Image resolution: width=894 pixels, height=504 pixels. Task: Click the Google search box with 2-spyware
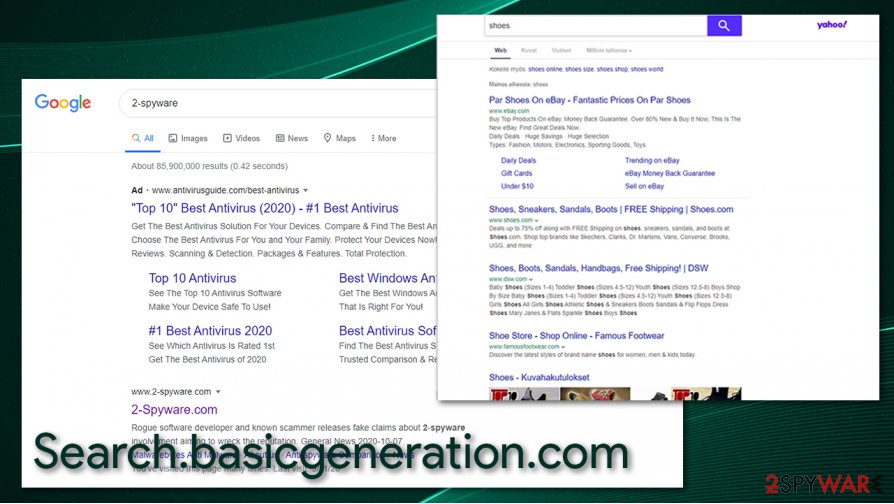click(279, 103)
